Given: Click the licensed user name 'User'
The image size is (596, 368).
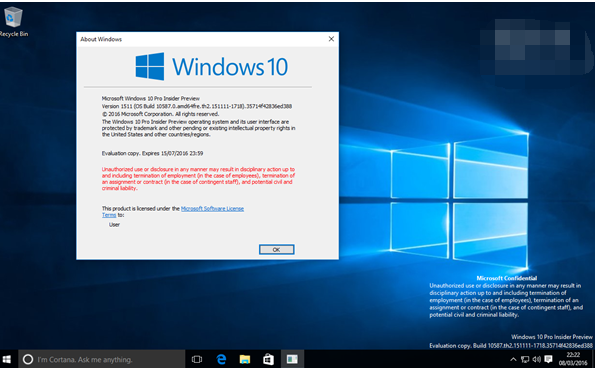Looking at the screenshot, I should tap(114, 225).
